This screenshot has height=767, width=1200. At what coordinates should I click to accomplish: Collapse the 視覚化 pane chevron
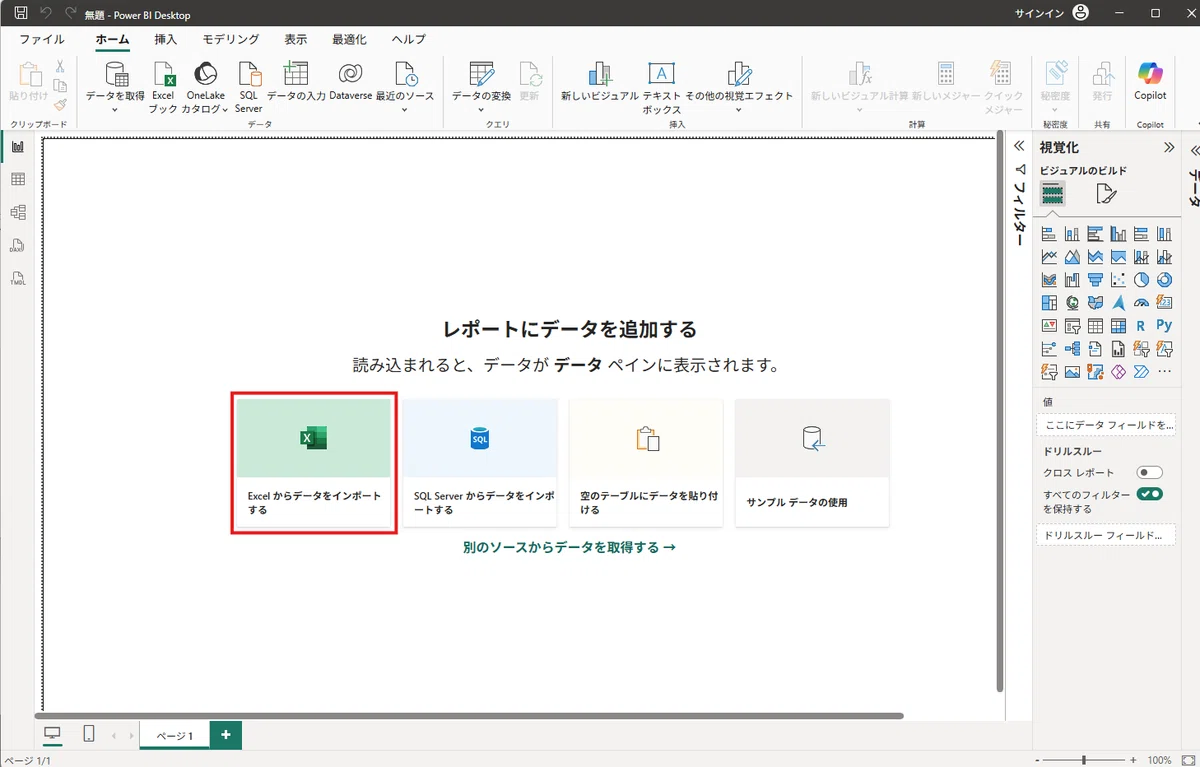[1168, 147]
